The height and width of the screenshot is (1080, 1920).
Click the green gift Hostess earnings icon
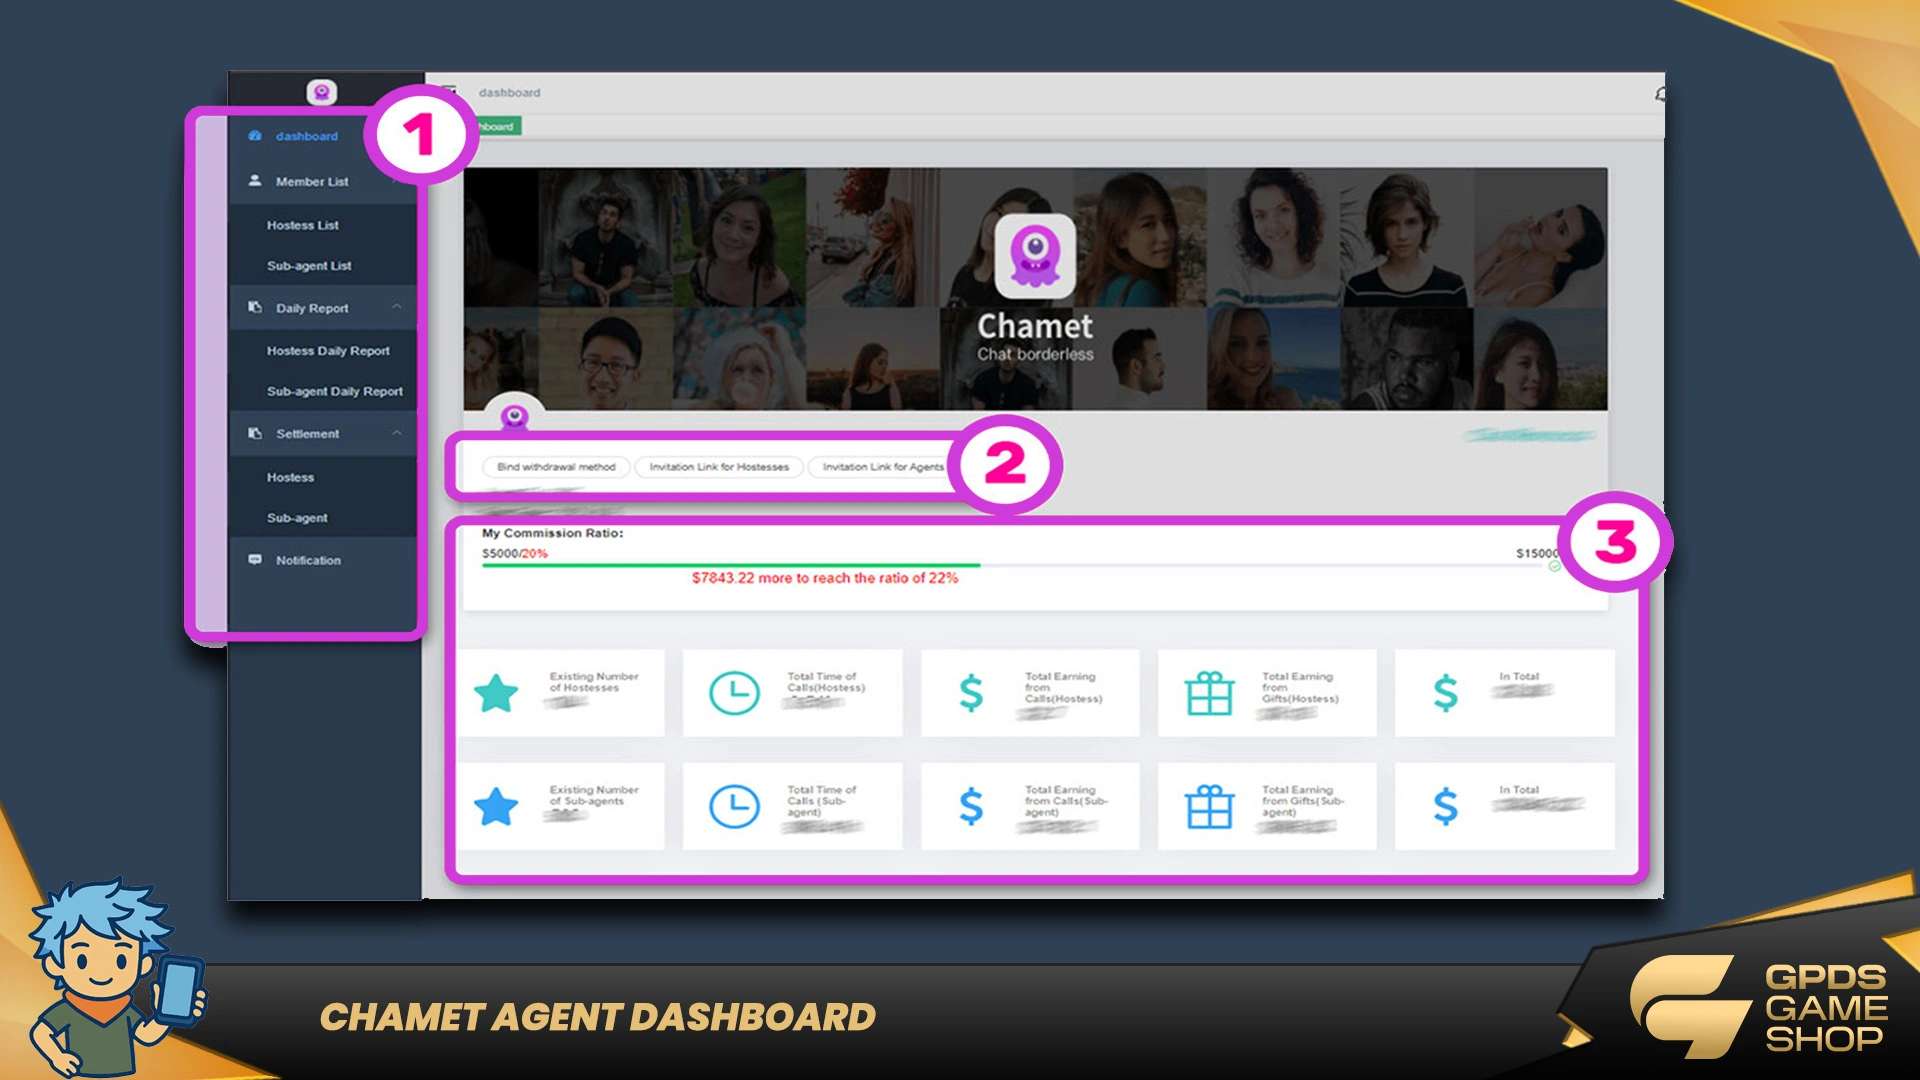tap(1209, 693)
